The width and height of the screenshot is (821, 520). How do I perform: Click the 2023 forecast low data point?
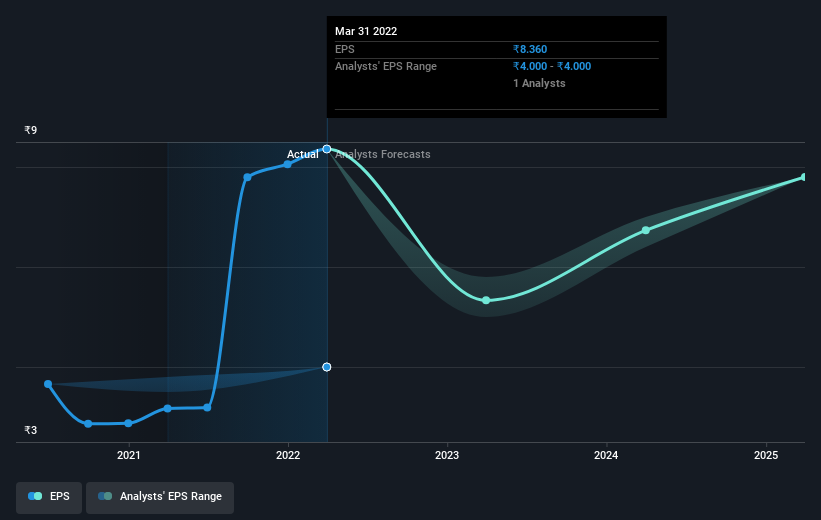[x=486, y=300]
